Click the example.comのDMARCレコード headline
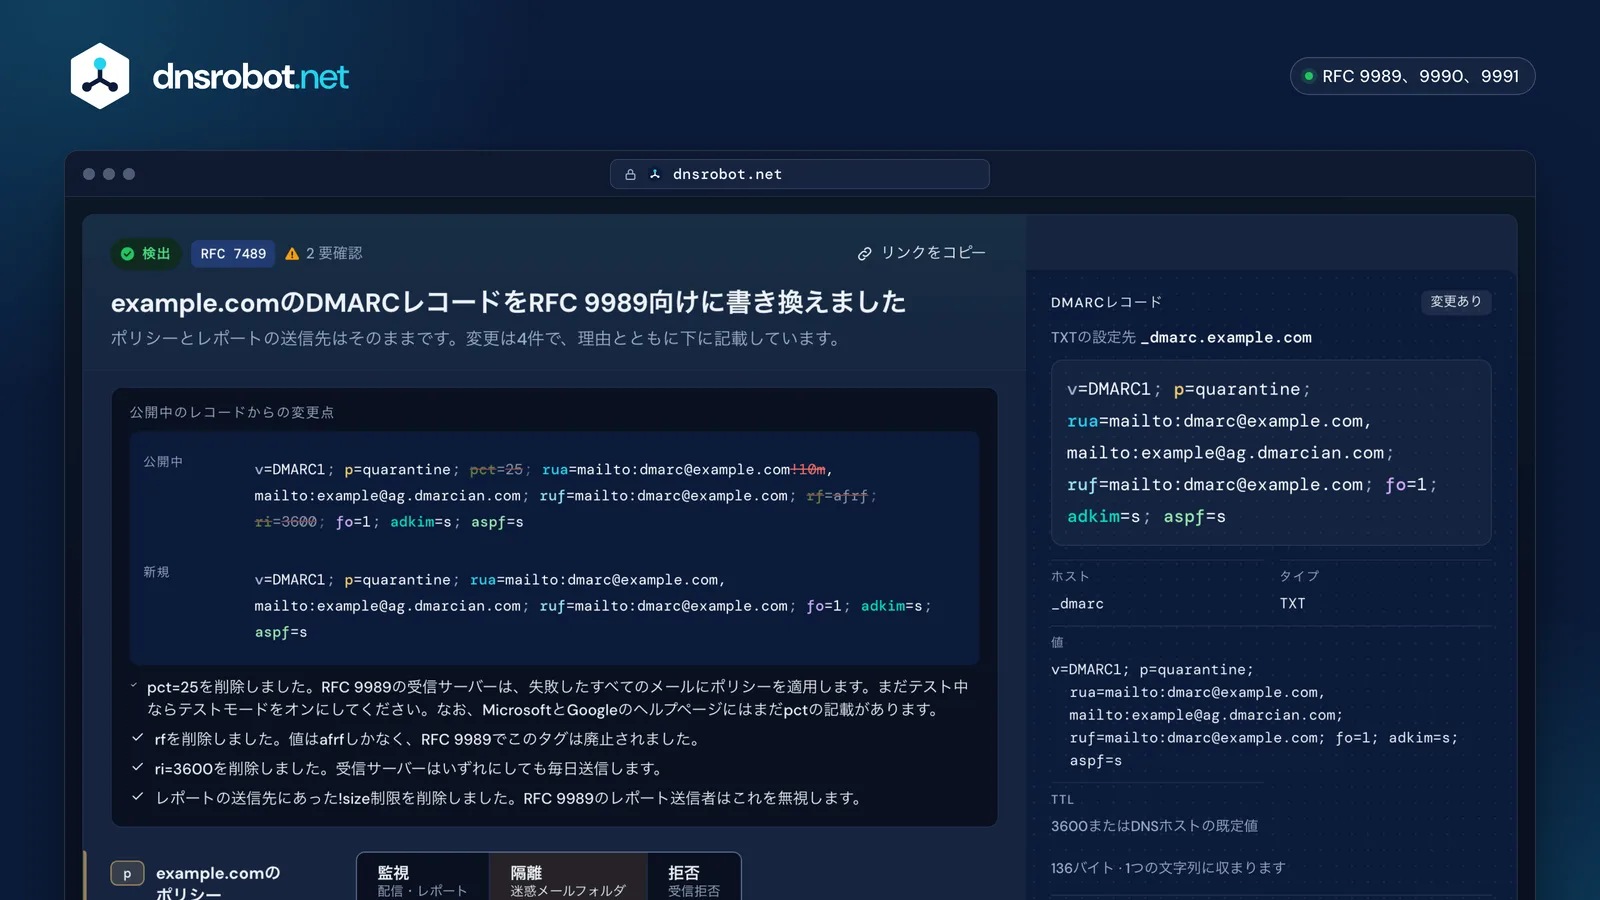This screenshot has height=900, width=1600. click(x=508, y=302)
